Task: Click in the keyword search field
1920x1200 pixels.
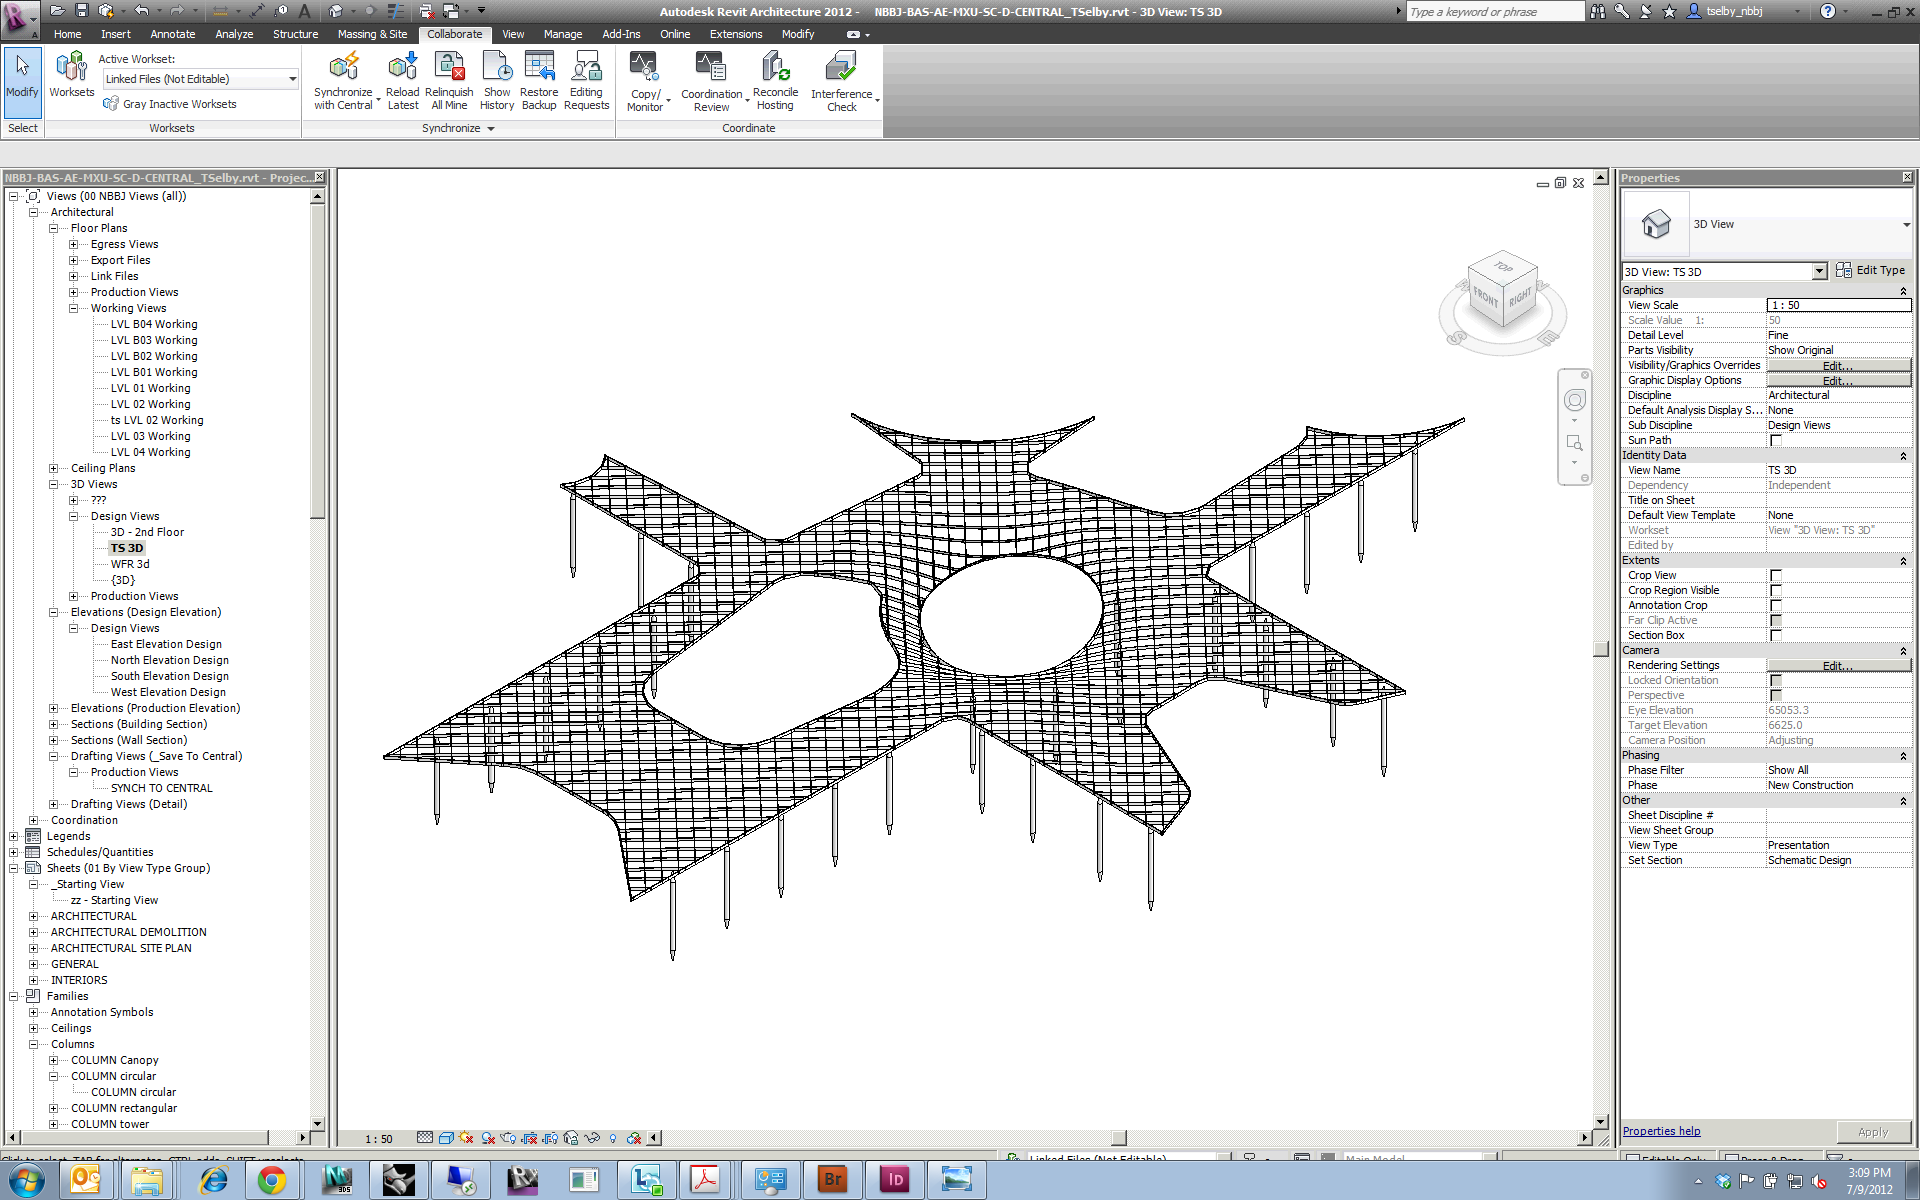Action: pyautogui.click(x=1494, y=12)
